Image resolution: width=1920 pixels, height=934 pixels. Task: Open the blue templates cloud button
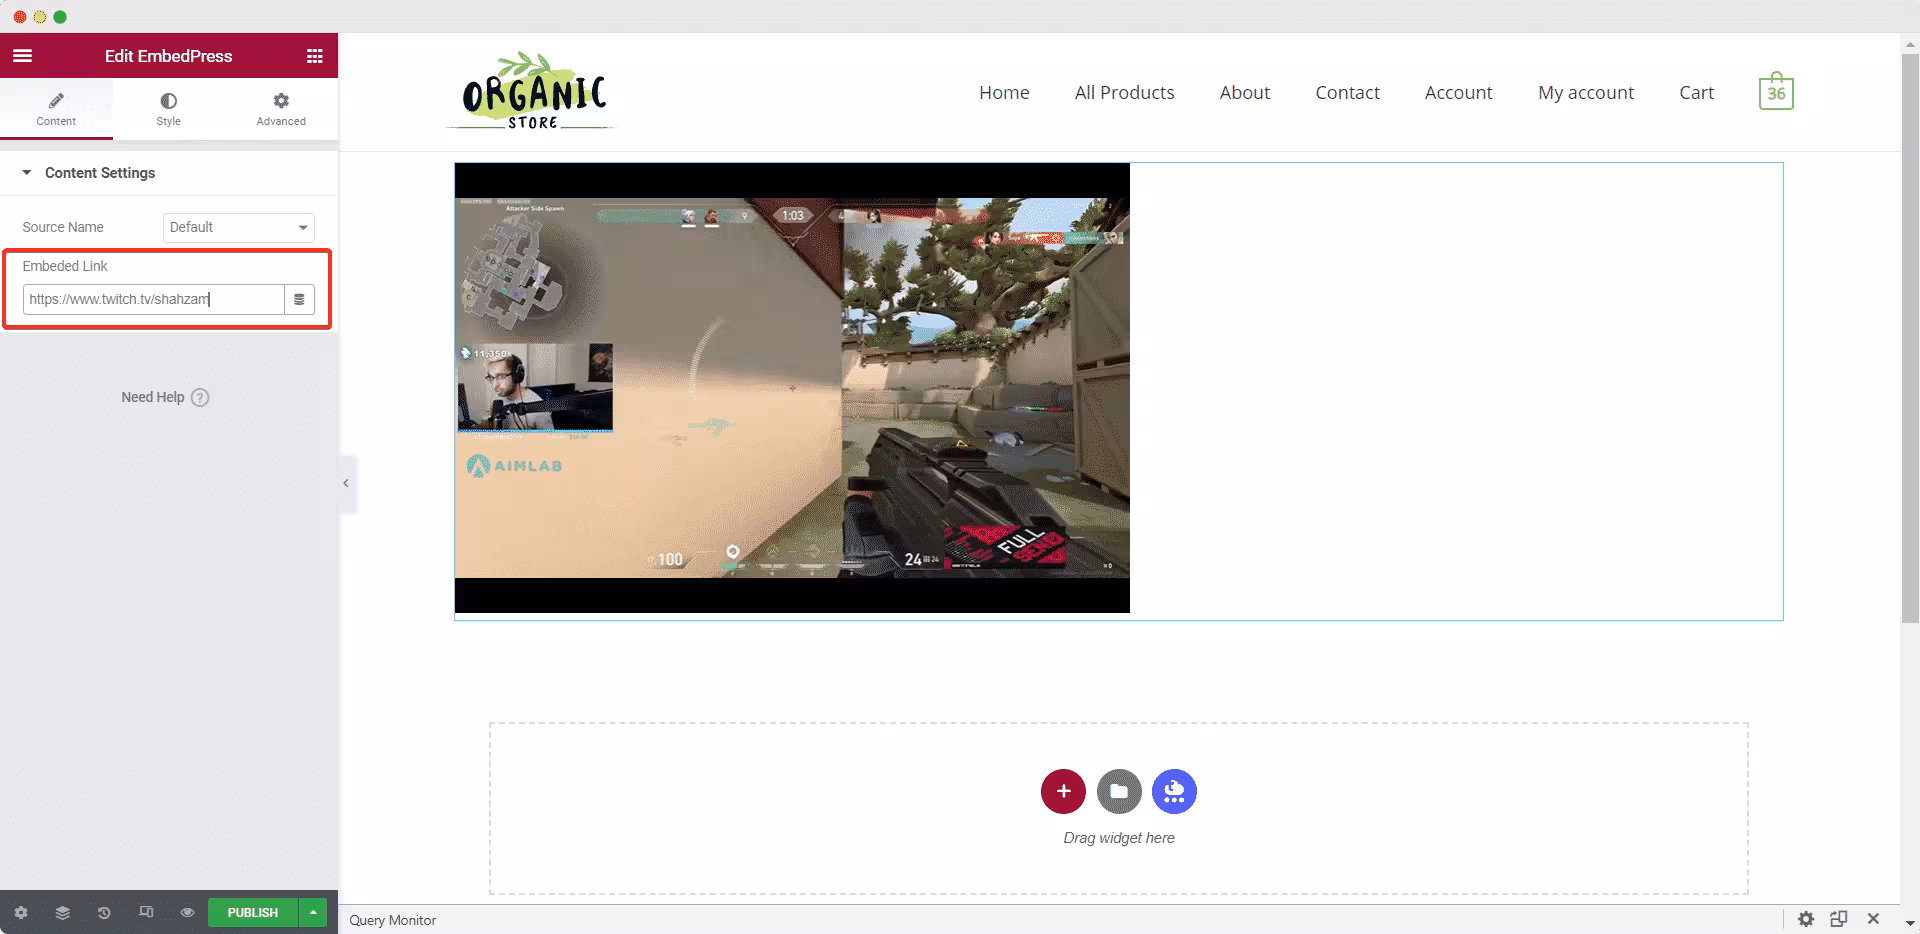pyautogui.click(x=1174, y=791)
